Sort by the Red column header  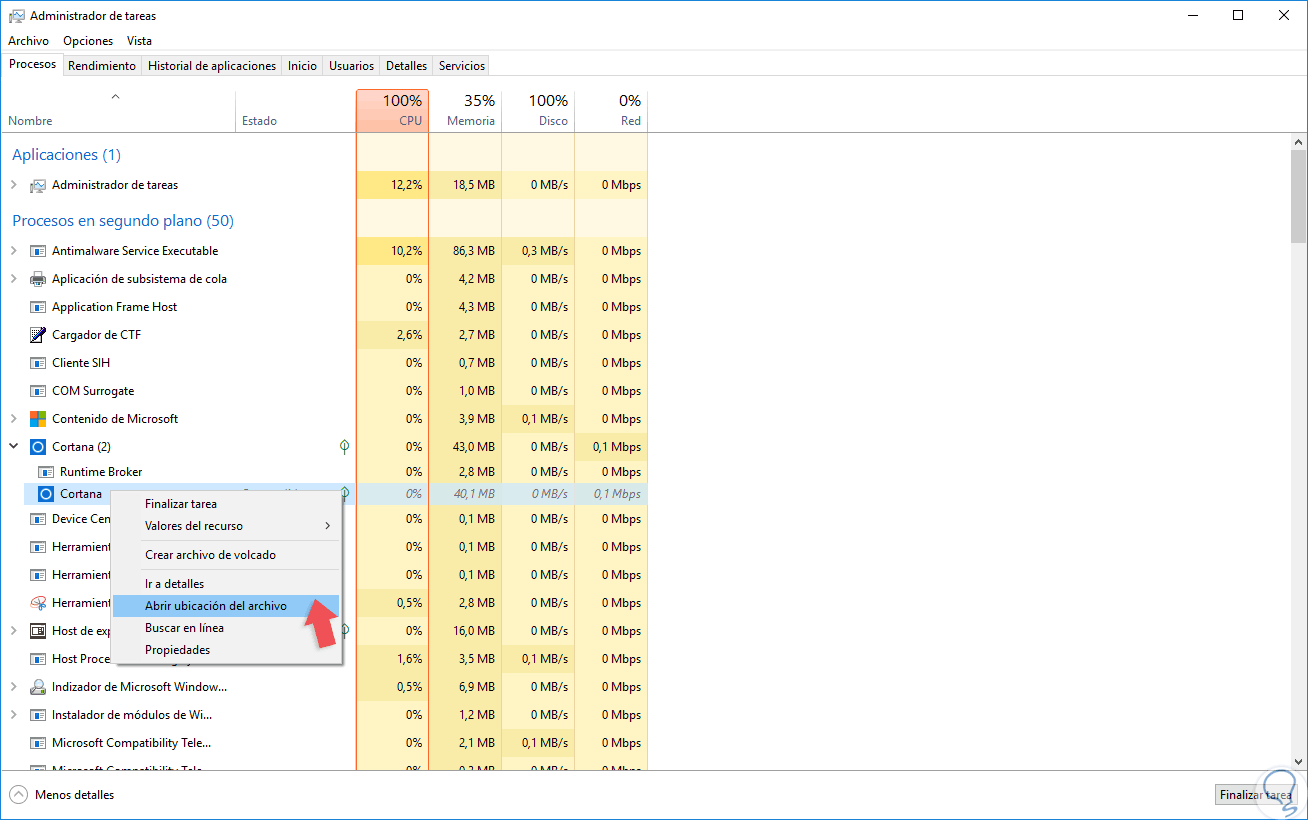coord(611,111)
